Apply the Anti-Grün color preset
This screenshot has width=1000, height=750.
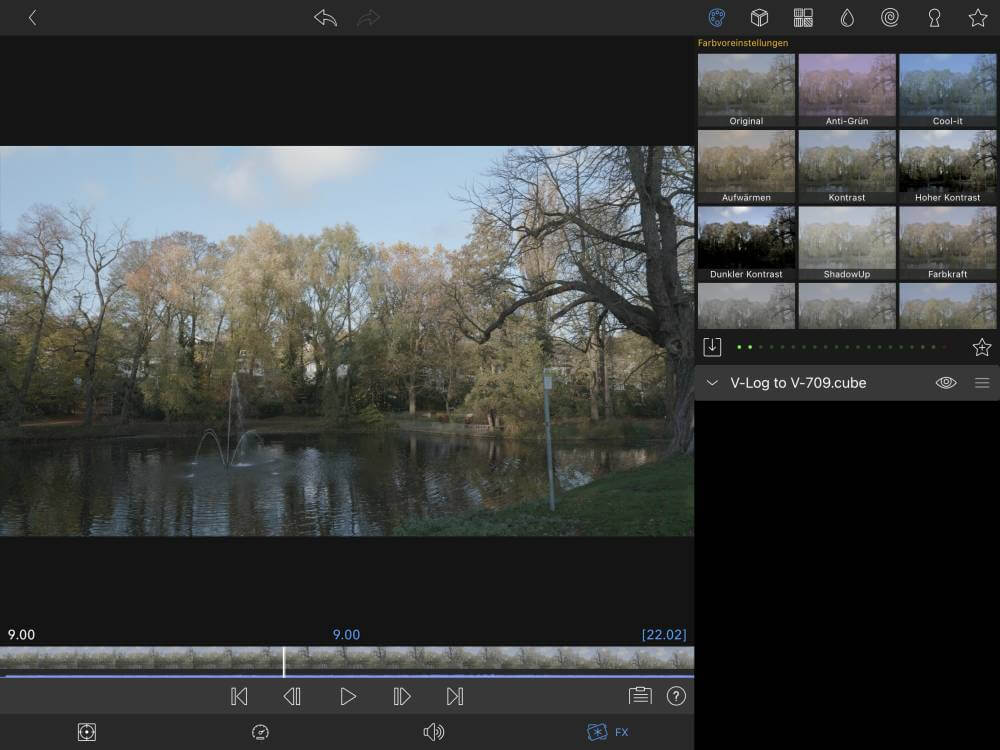click(847, 90)
